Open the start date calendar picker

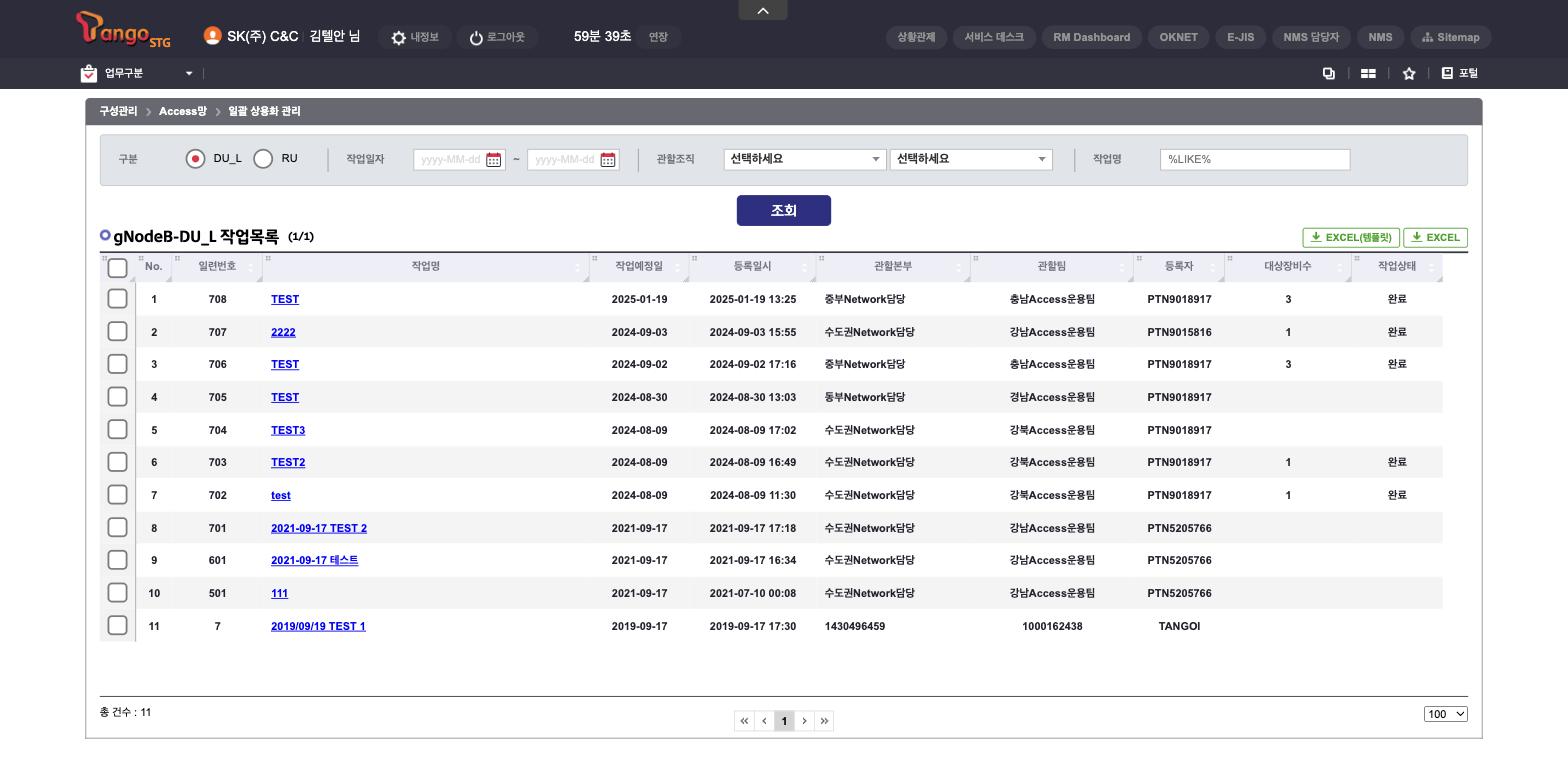(494, 160)
